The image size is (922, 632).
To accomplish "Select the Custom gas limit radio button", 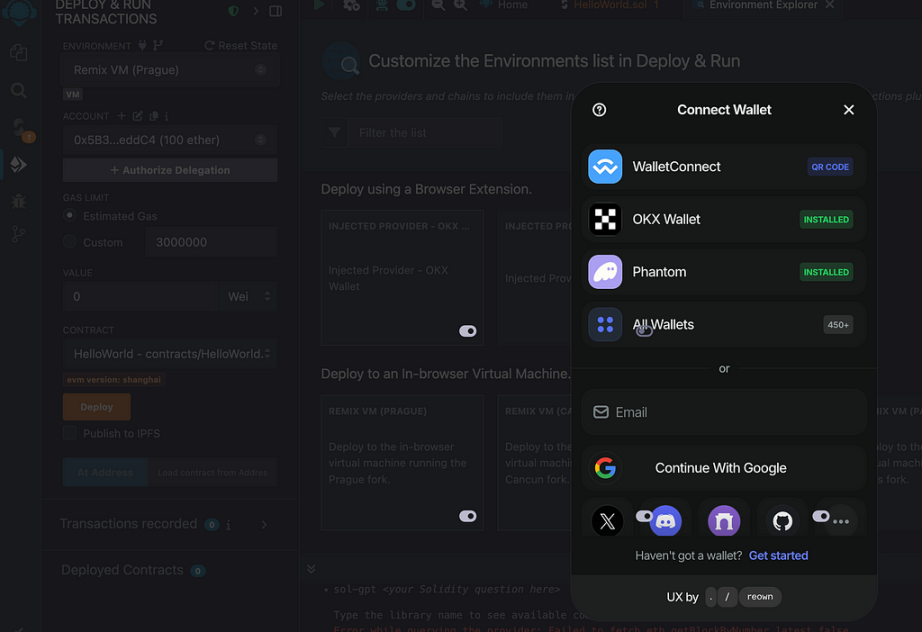I will 69,242.
